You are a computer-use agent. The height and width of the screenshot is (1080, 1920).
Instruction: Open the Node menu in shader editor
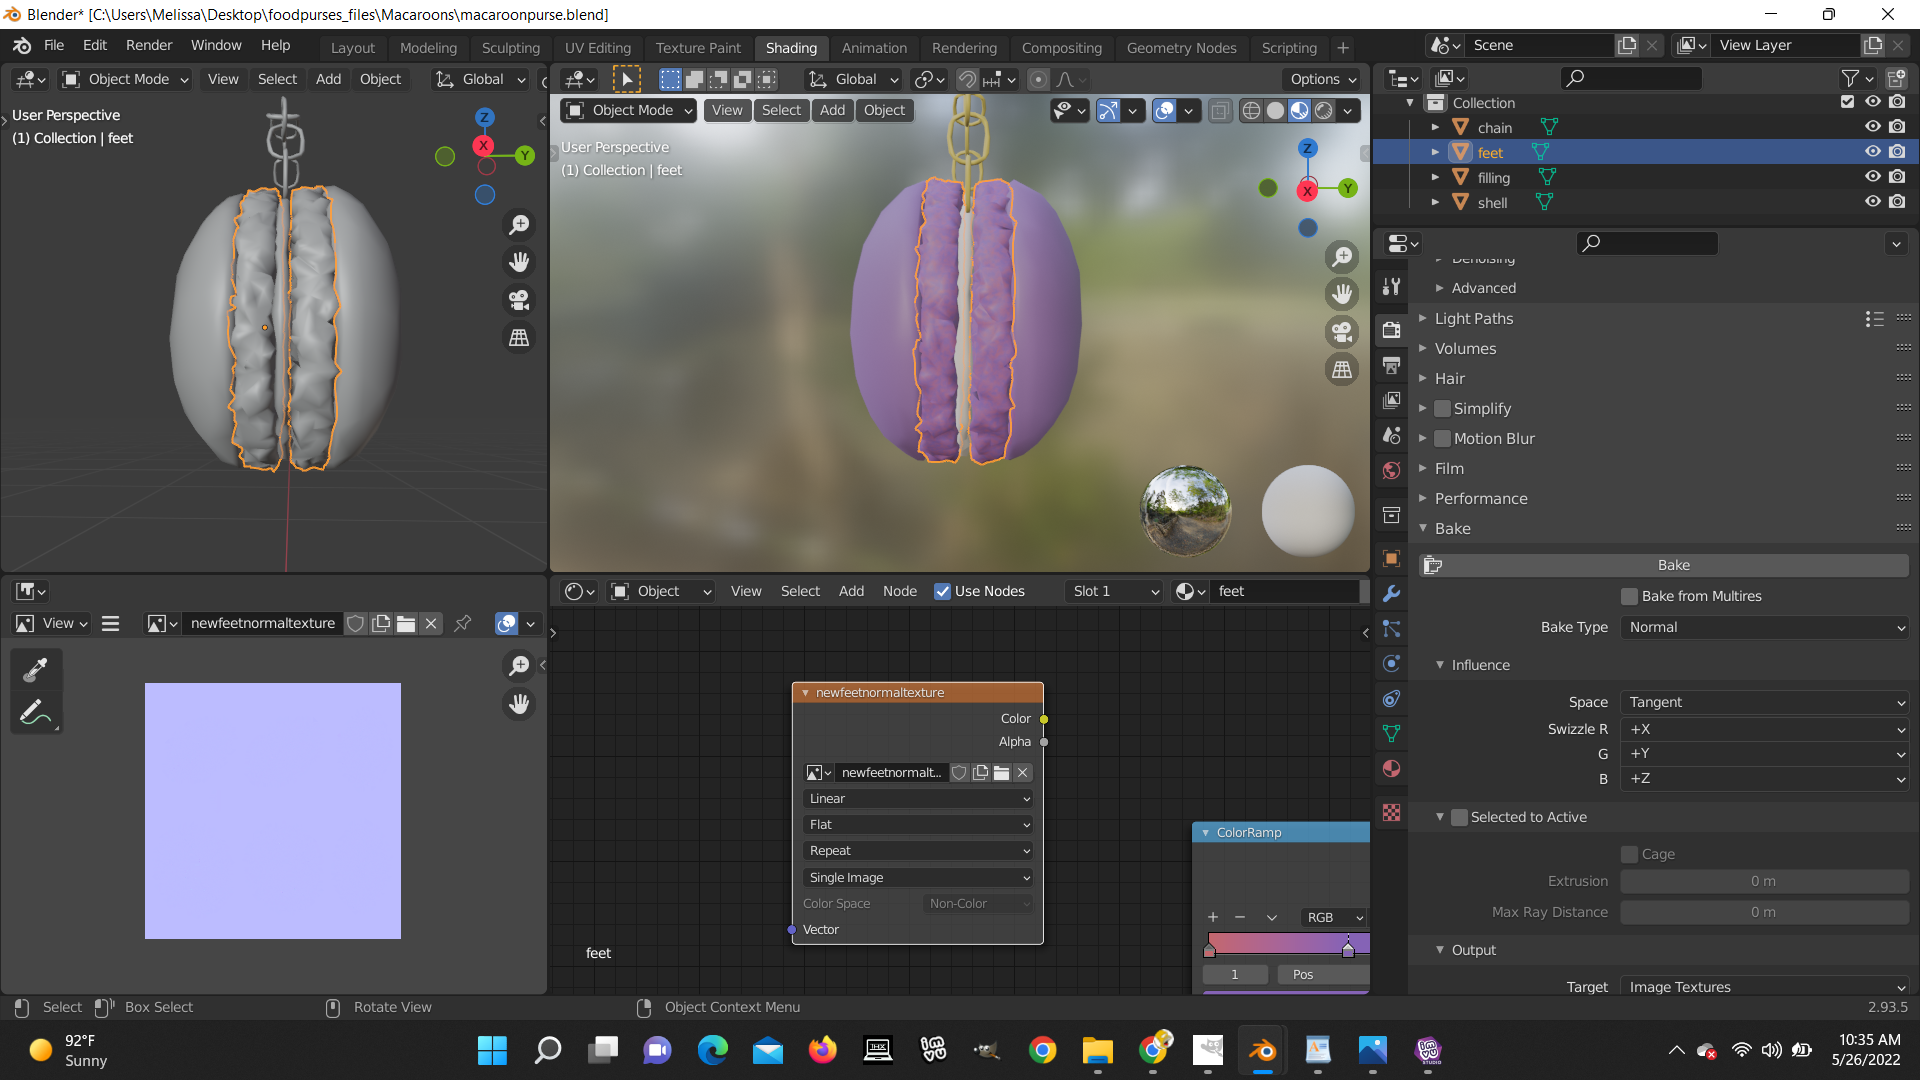click(x=899, y=591)
